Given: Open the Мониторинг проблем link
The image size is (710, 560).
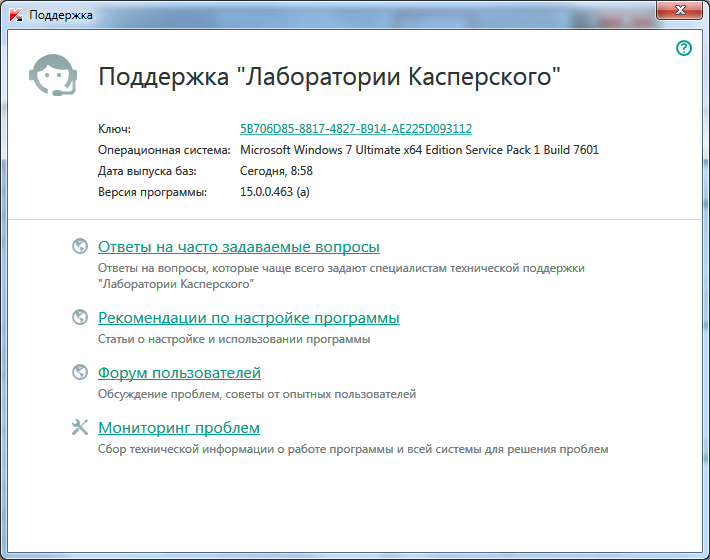Looking at the screenshot, I should coord(179,428).
